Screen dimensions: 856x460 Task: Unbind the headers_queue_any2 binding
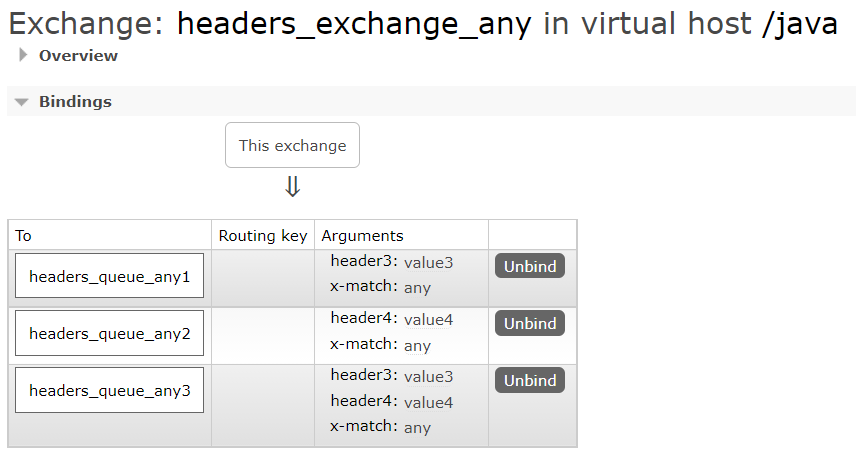[x=529, y=323]
